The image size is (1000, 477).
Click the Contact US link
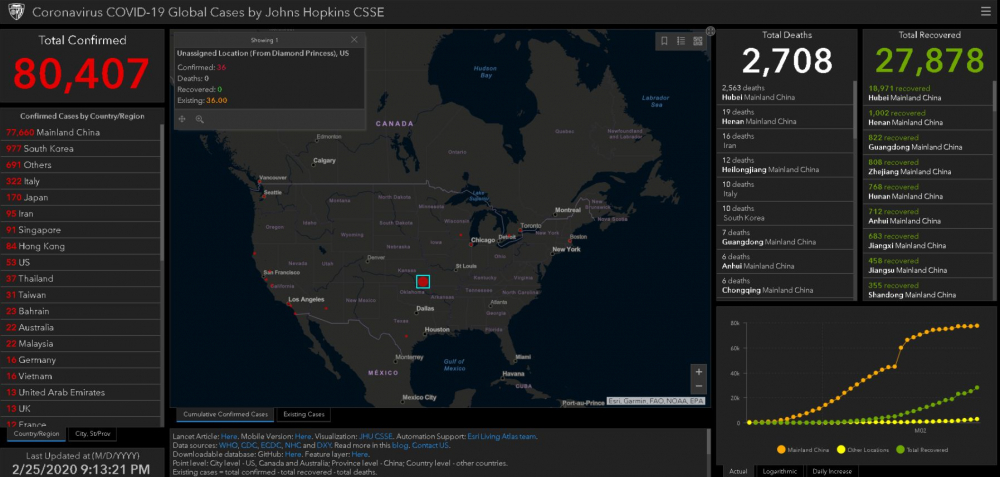click(x=430, y=445)
